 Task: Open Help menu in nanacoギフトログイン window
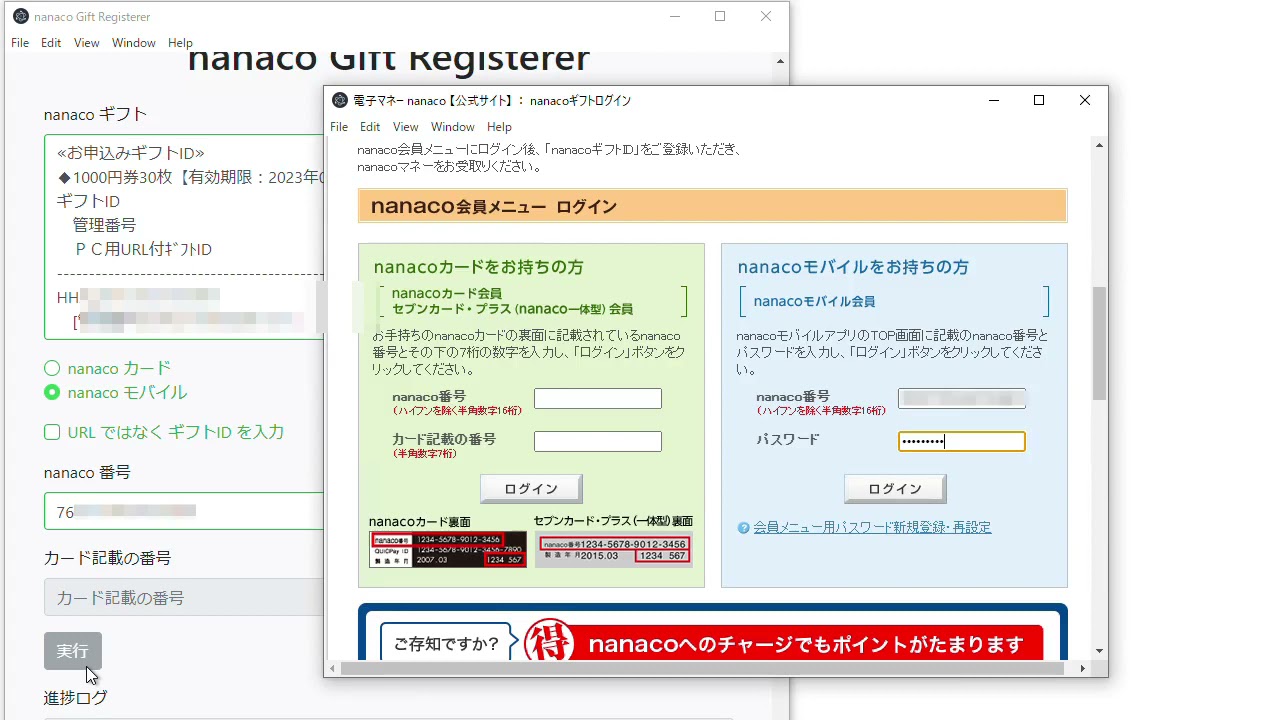499,127
